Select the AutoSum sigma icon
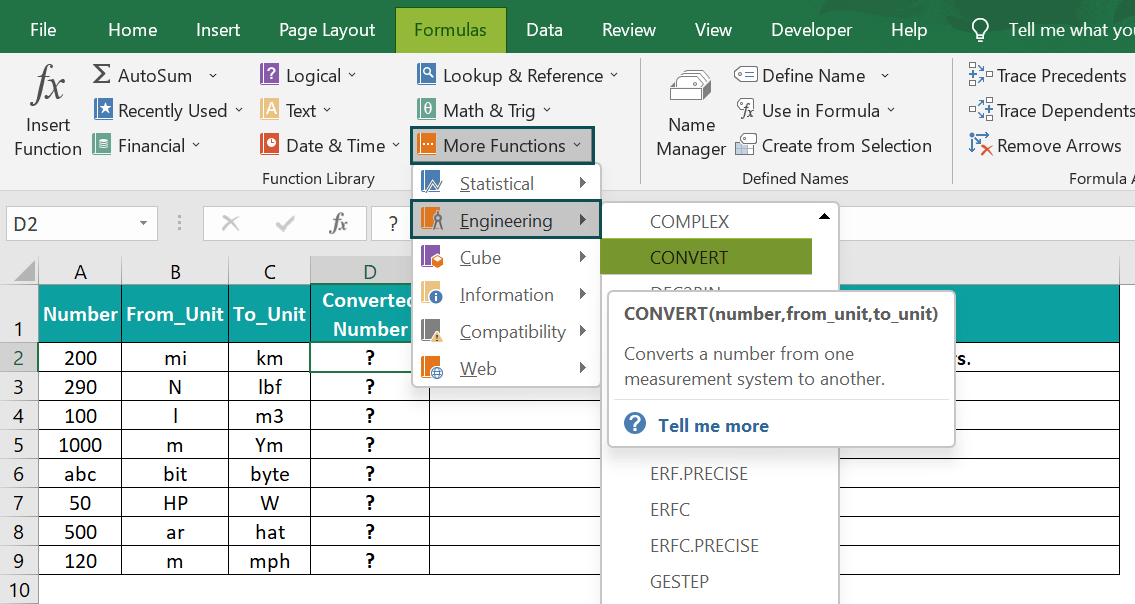The height and width of the screenshot is (604, 1135). tap(100, 74)
